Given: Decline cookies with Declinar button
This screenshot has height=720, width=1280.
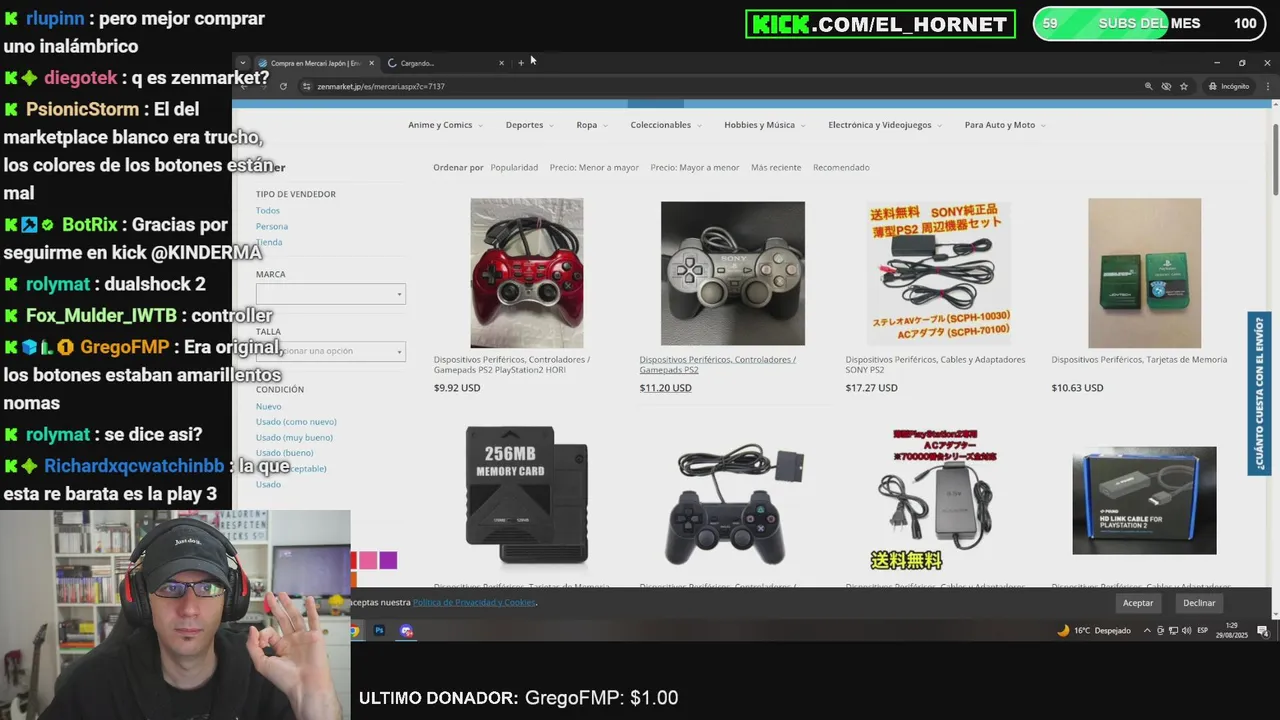Looking at the screenshot, I should 1199,603.
